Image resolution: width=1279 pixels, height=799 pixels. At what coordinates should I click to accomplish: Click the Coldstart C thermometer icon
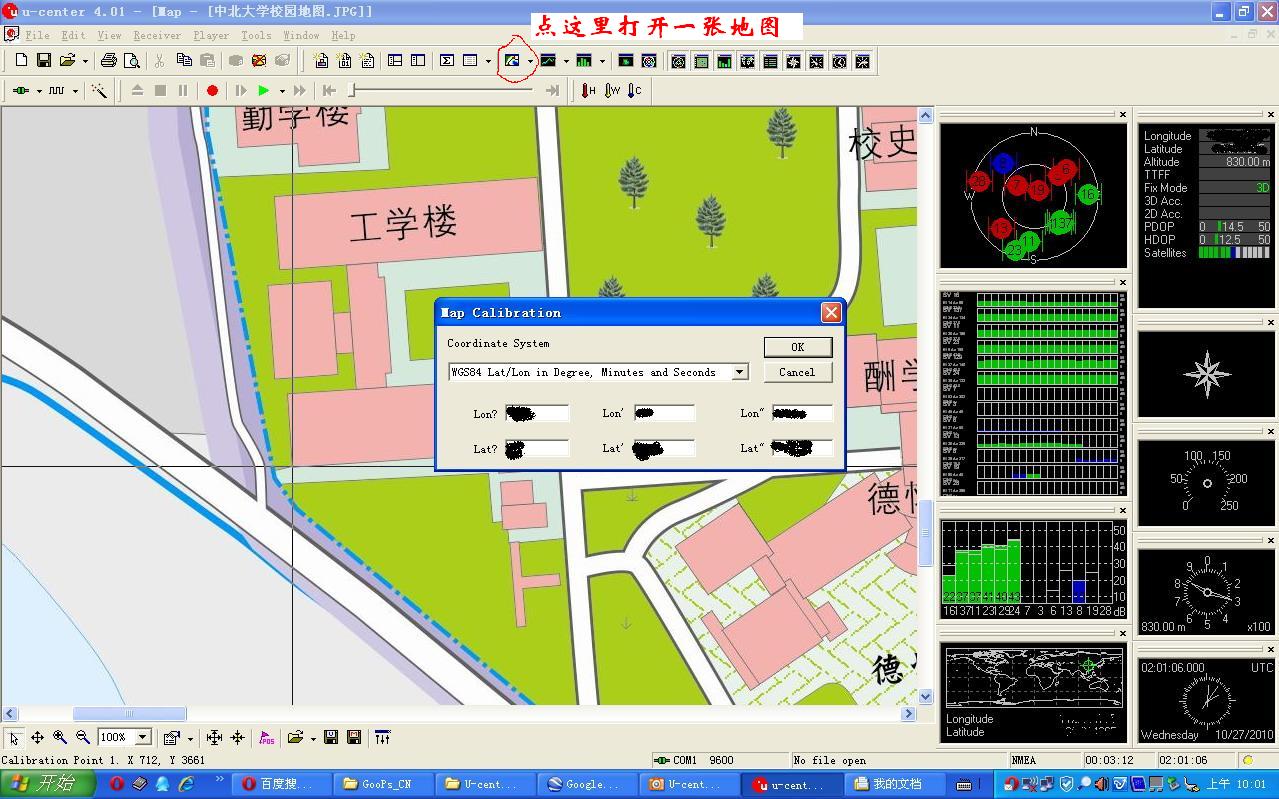point(634,90)
